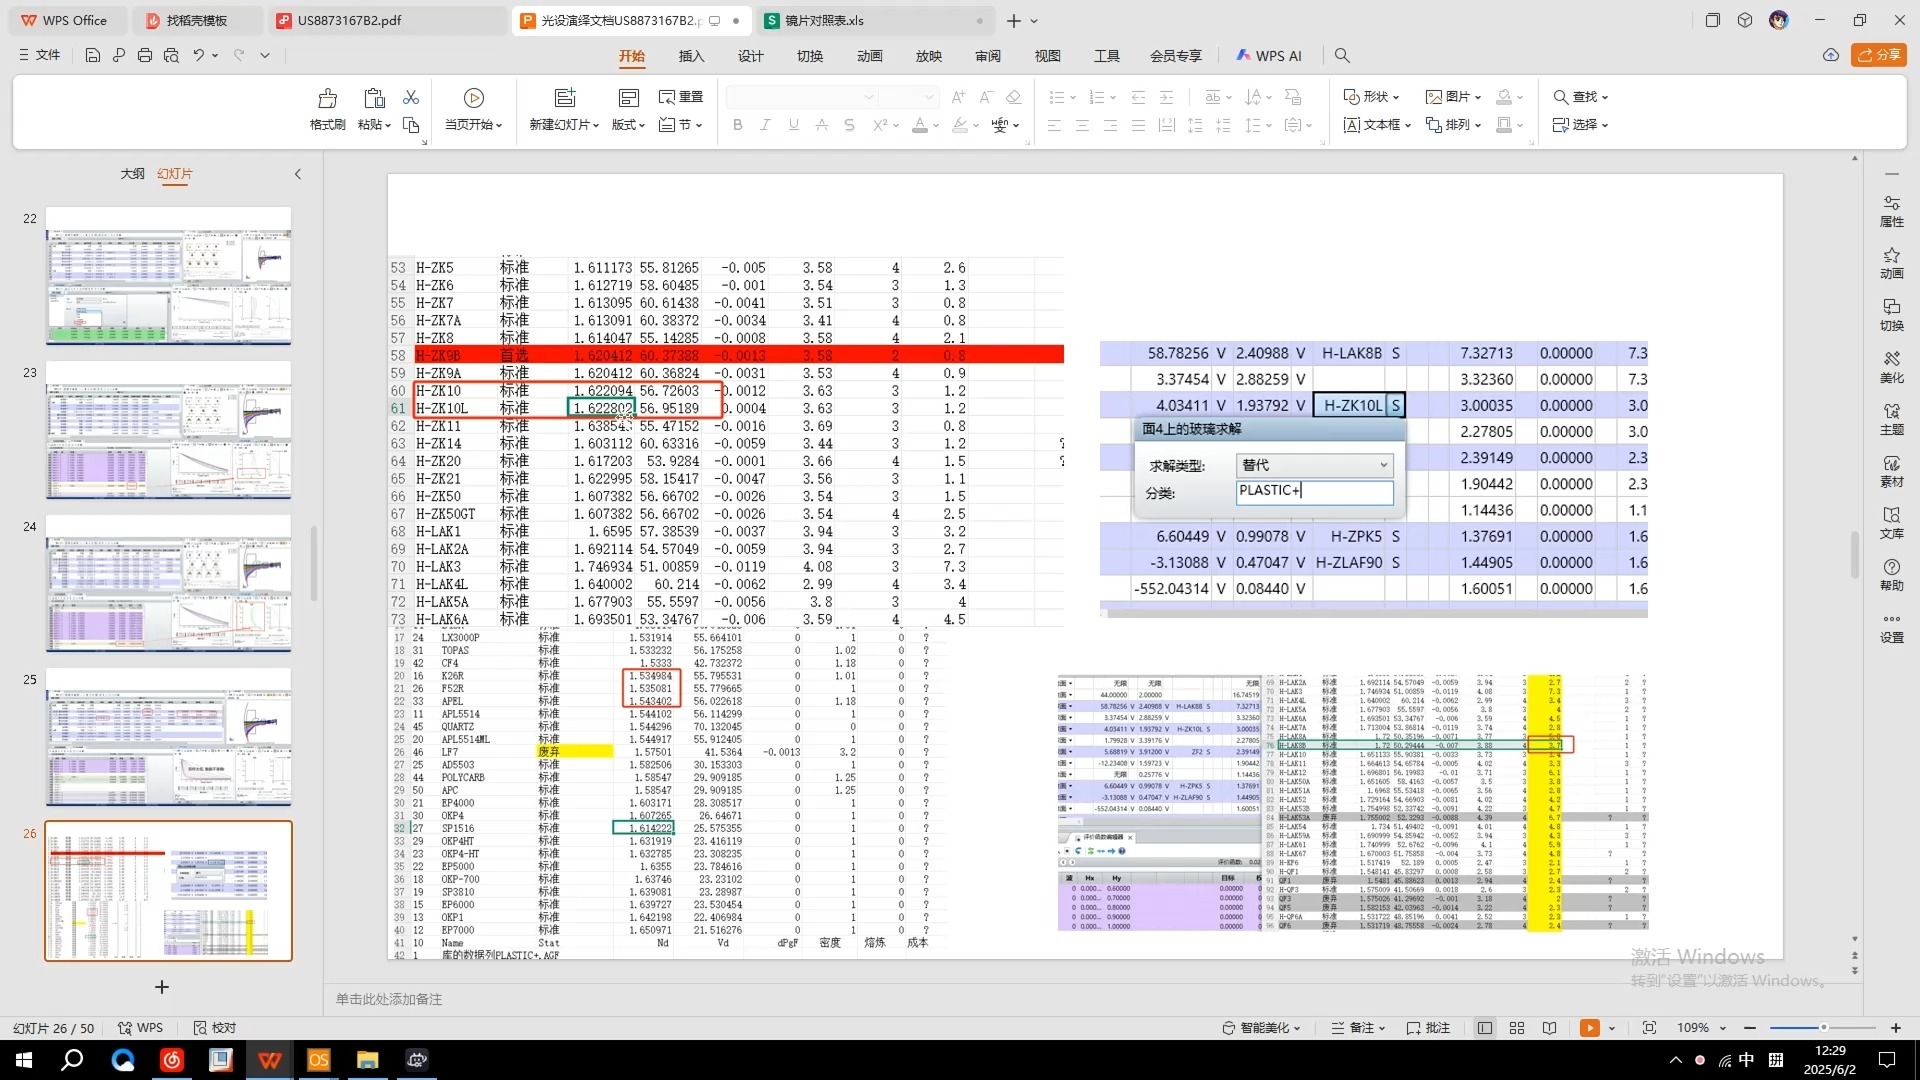
Task: Expand the New Slide (新建幻灯片) dropdown
Action: pyautogui.click(x=596, y=125)
